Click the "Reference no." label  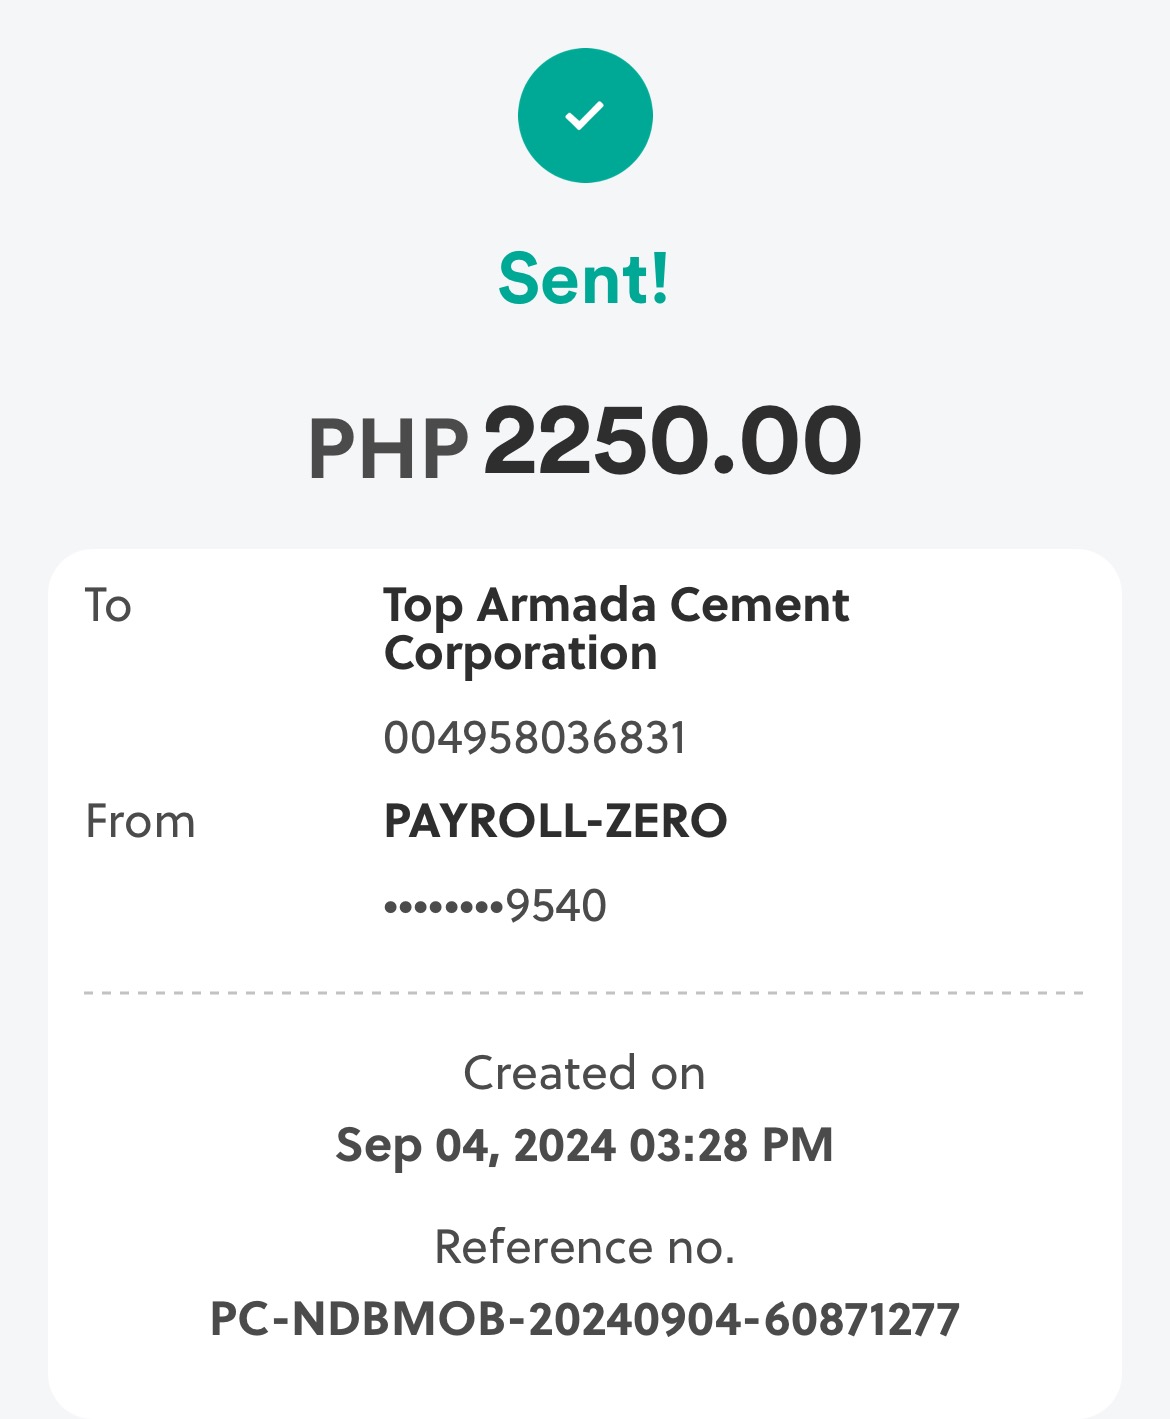click(584, 1247)
